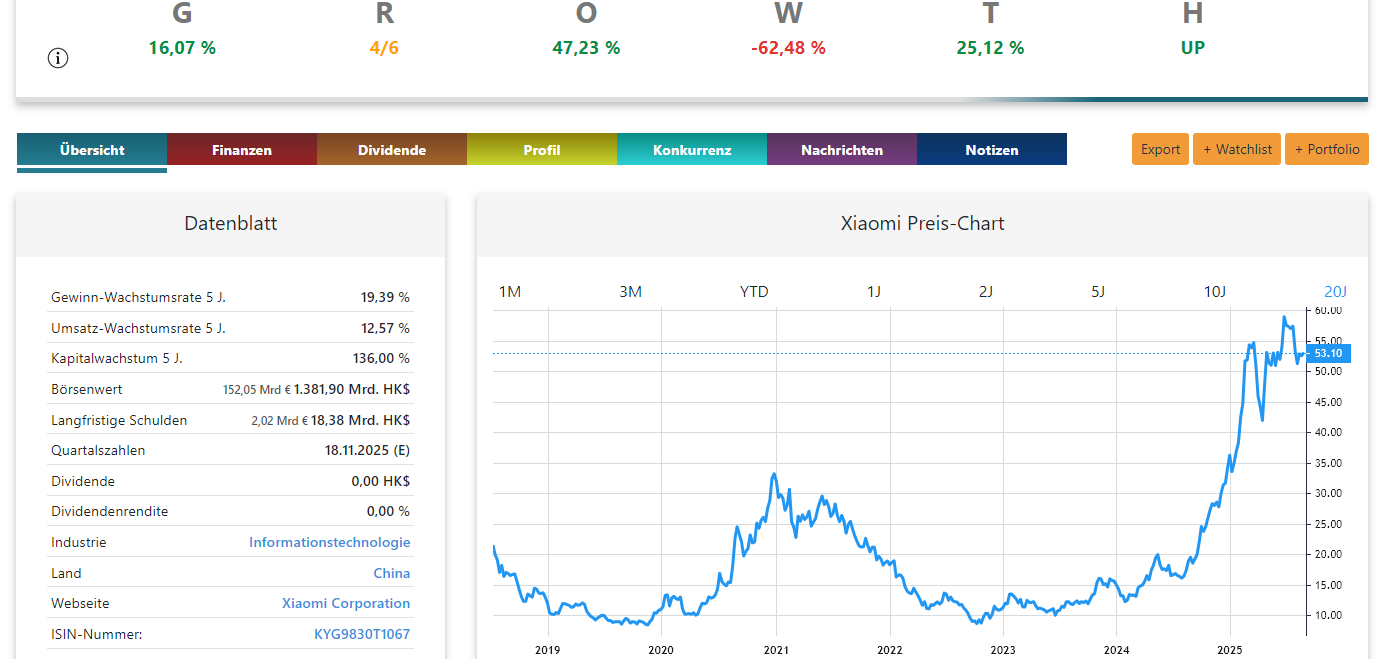1383x659 pixels.
Task: Click the Export button
Action: (x=1161, y=149)
